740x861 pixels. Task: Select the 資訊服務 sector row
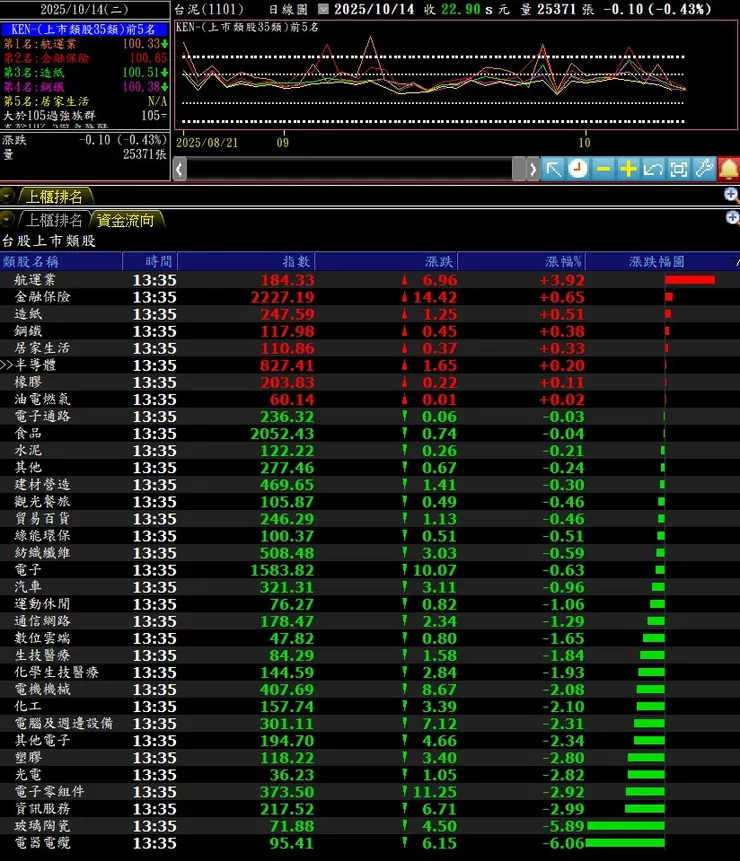(370, 809)
